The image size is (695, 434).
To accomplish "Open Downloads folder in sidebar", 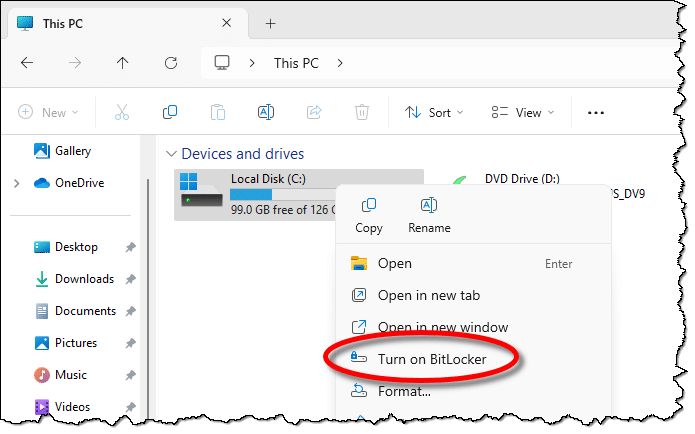I will 84,279.
